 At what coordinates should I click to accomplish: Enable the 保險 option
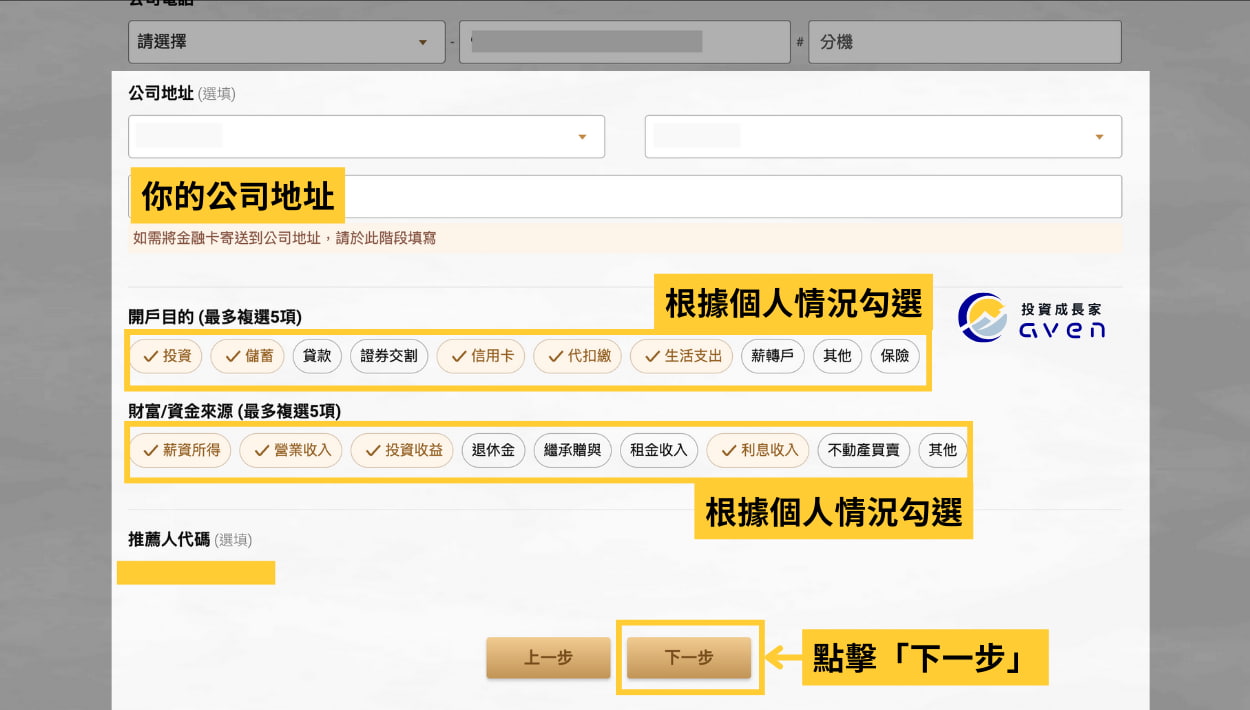(893, 356)
